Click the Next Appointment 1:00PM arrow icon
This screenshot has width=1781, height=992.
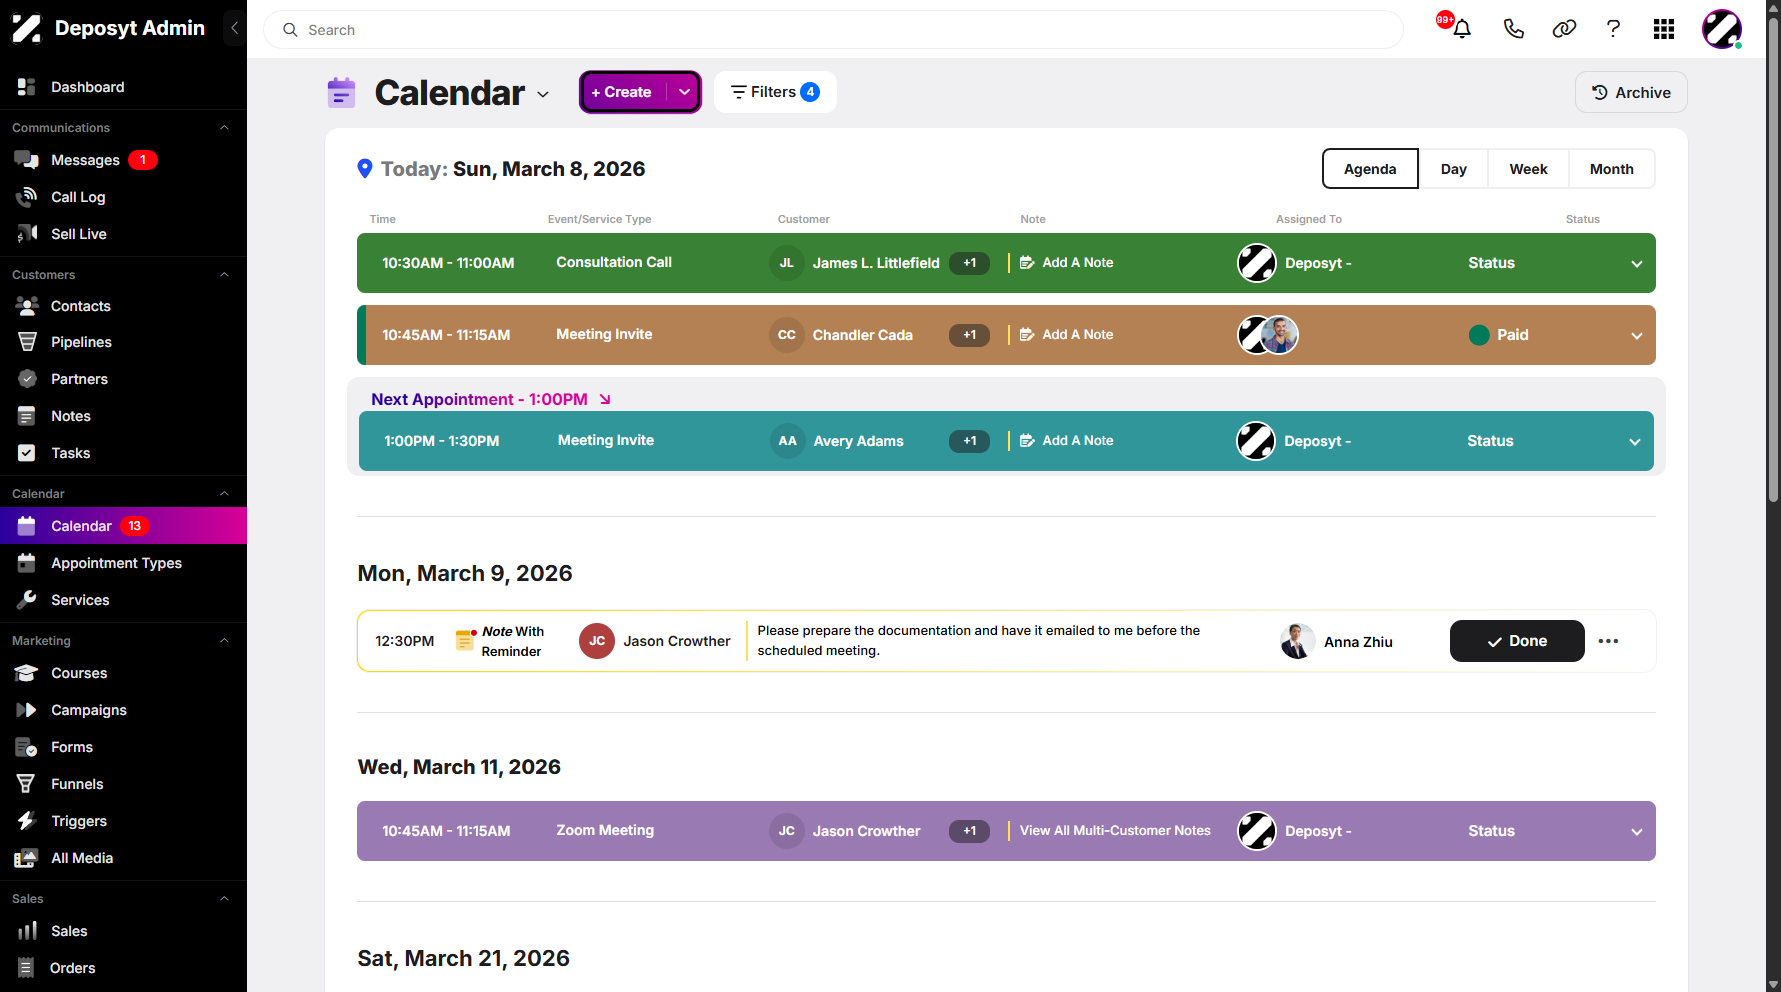tap(605, 399)
